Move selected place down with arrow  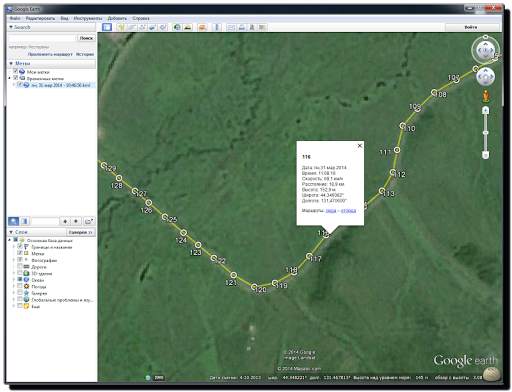pyautogui.click(x=76, y=221)
